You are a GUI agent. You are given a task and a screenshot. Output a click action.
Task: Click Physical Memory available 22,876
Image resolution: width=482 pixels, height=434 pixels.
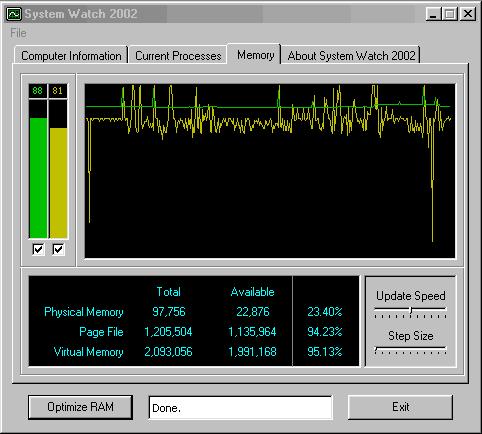[x=253, y=312]
